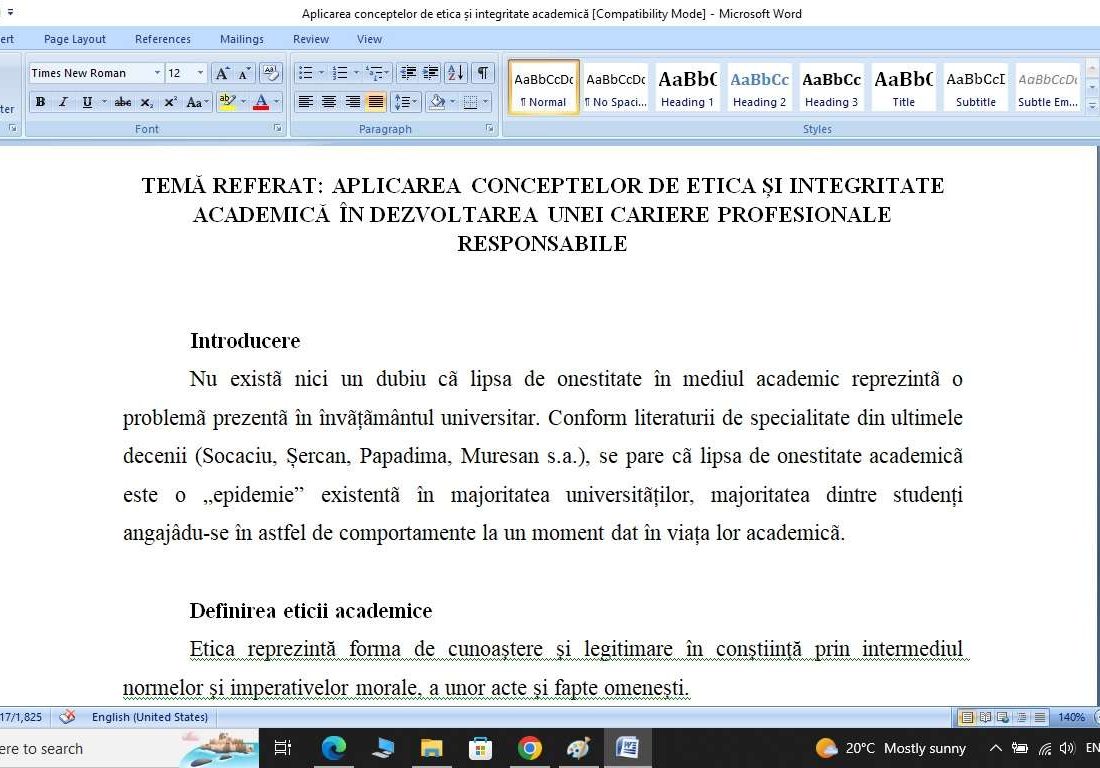Toggle Bold formatting

click(x=40, y=101)
